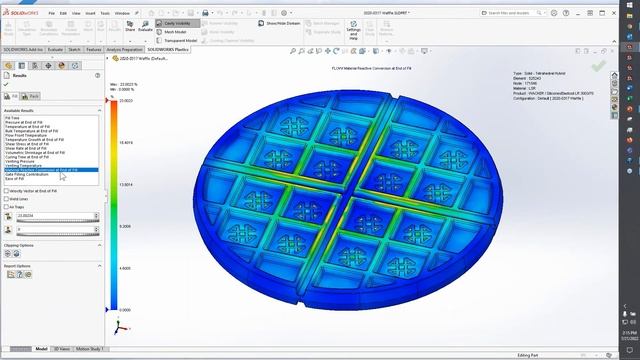This screenshot has height=360, width=640.
Task: Toggle Mesh Model display
Action: click(171, 32)
